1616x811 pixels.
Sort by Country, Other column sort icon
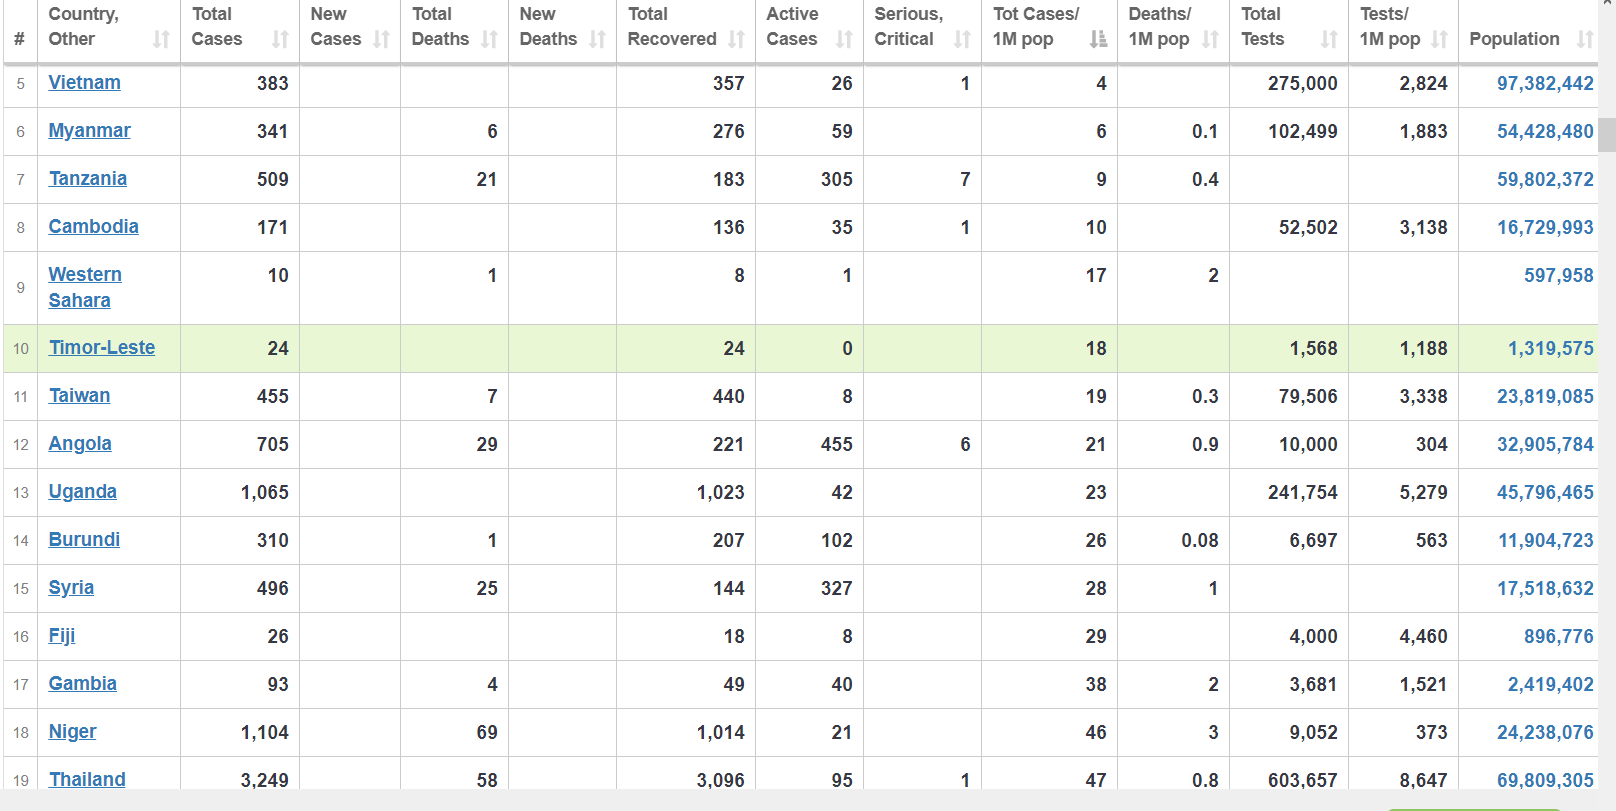tap(161, 39)
